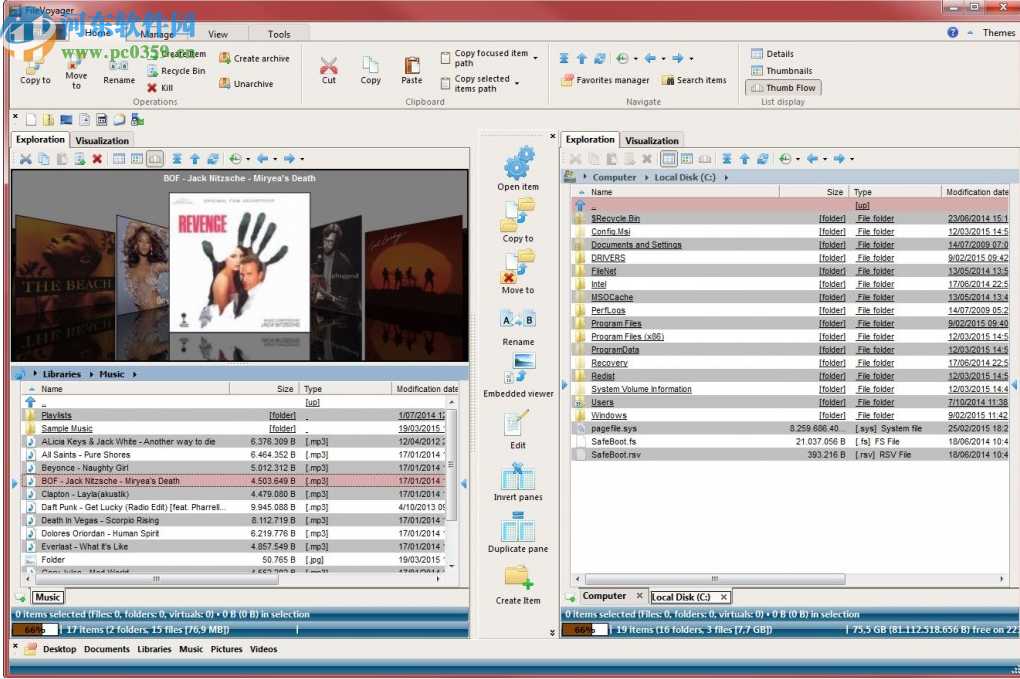This screenshot has height=679, width=1020.
Task: Click the Create archive button
Action: pos(254,58)
